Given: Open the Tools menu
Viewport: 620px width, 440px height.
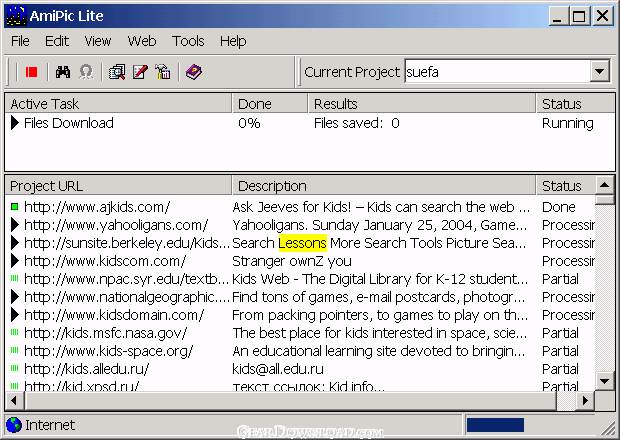Looking at the screenshot, I should point(188,41).
